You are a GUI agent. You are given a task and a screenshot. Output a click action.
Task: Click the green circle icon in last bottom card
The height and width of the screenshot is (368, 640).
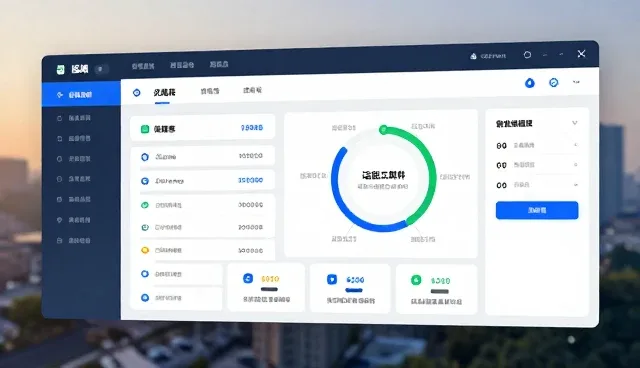416,280
